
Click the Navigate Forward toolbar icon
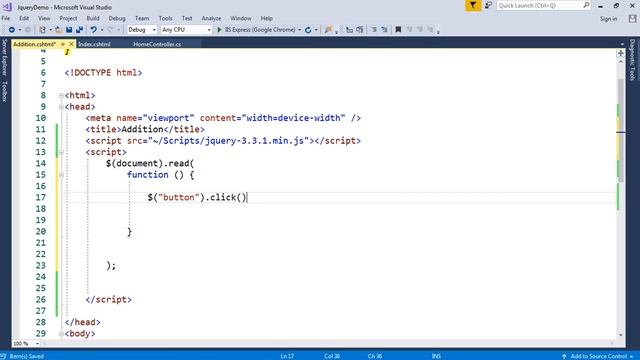click(x=28, y=30)
